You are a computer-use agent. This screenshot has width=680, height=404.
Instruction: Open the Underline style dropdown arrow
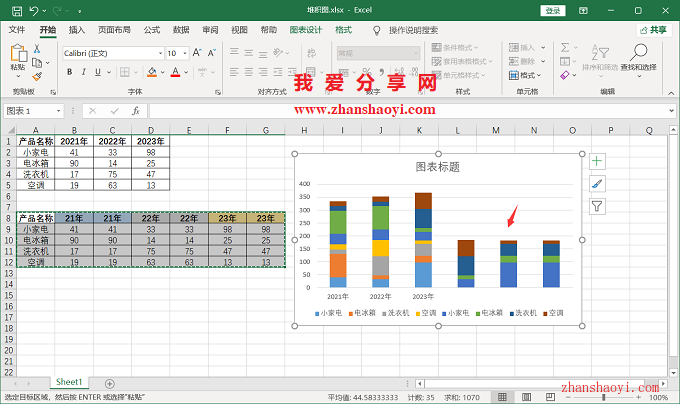[x=109, y=72]
